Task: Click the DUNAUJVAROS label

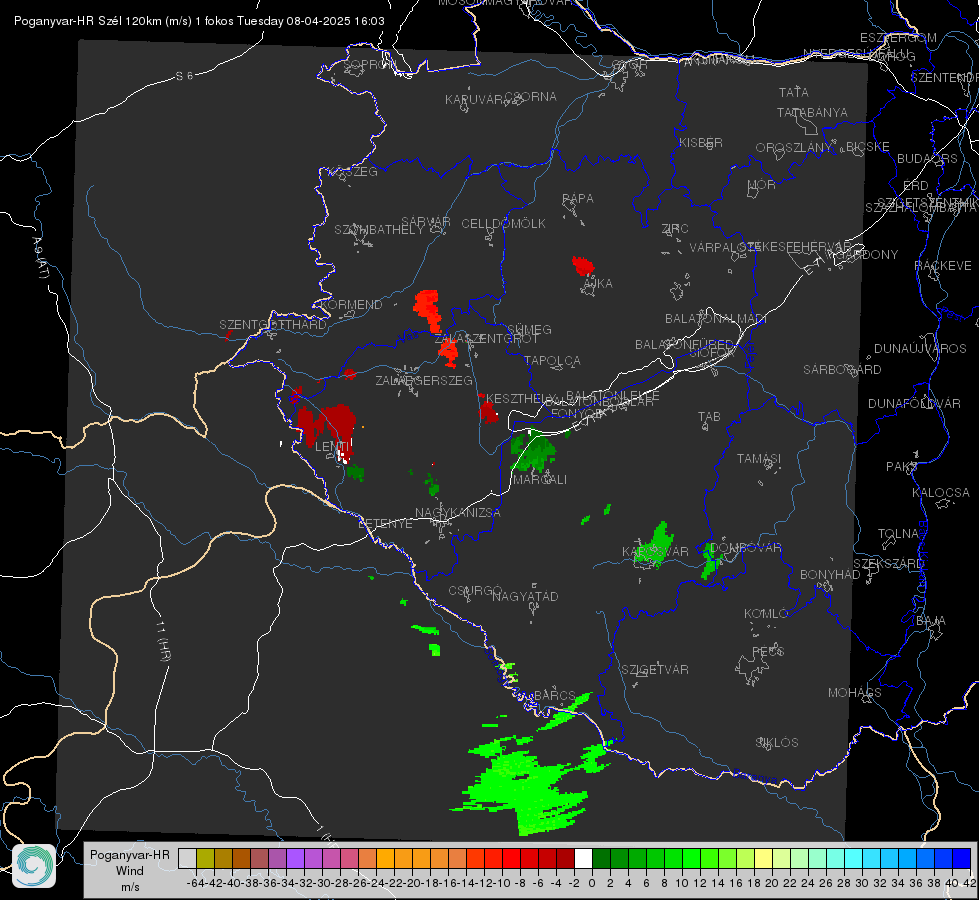Action: click(x=920, y=349)
